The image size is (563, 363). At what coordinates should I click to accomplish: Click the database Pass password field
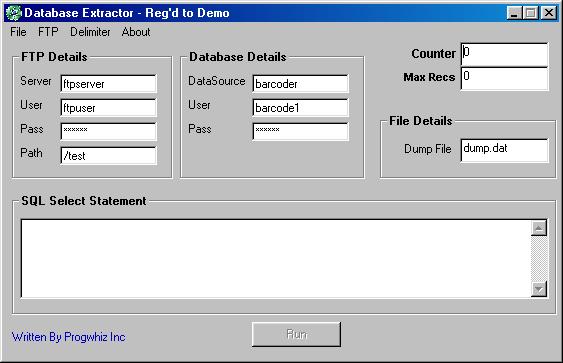click(x=301, y=131)
